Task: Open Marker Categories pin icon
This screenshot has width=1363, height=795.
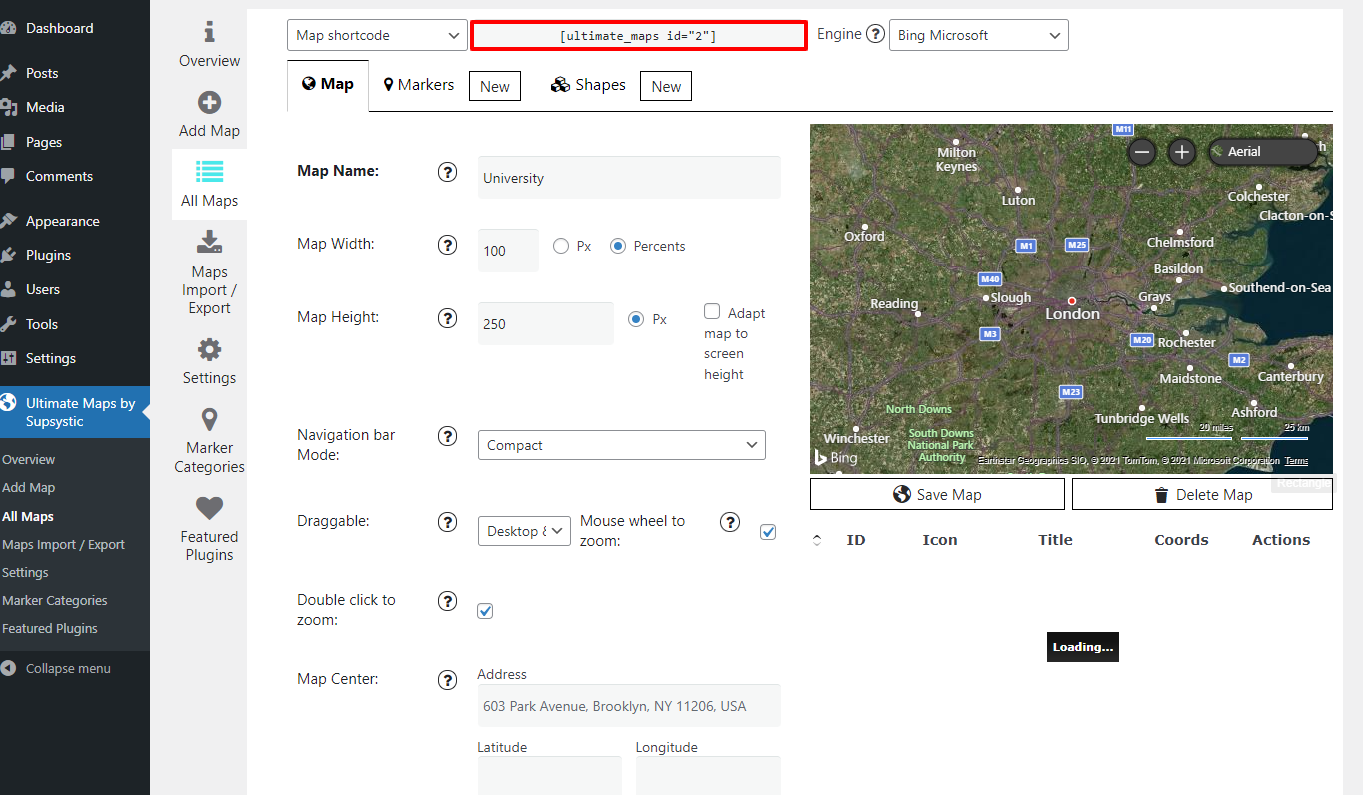Action: tap(209, 419)
